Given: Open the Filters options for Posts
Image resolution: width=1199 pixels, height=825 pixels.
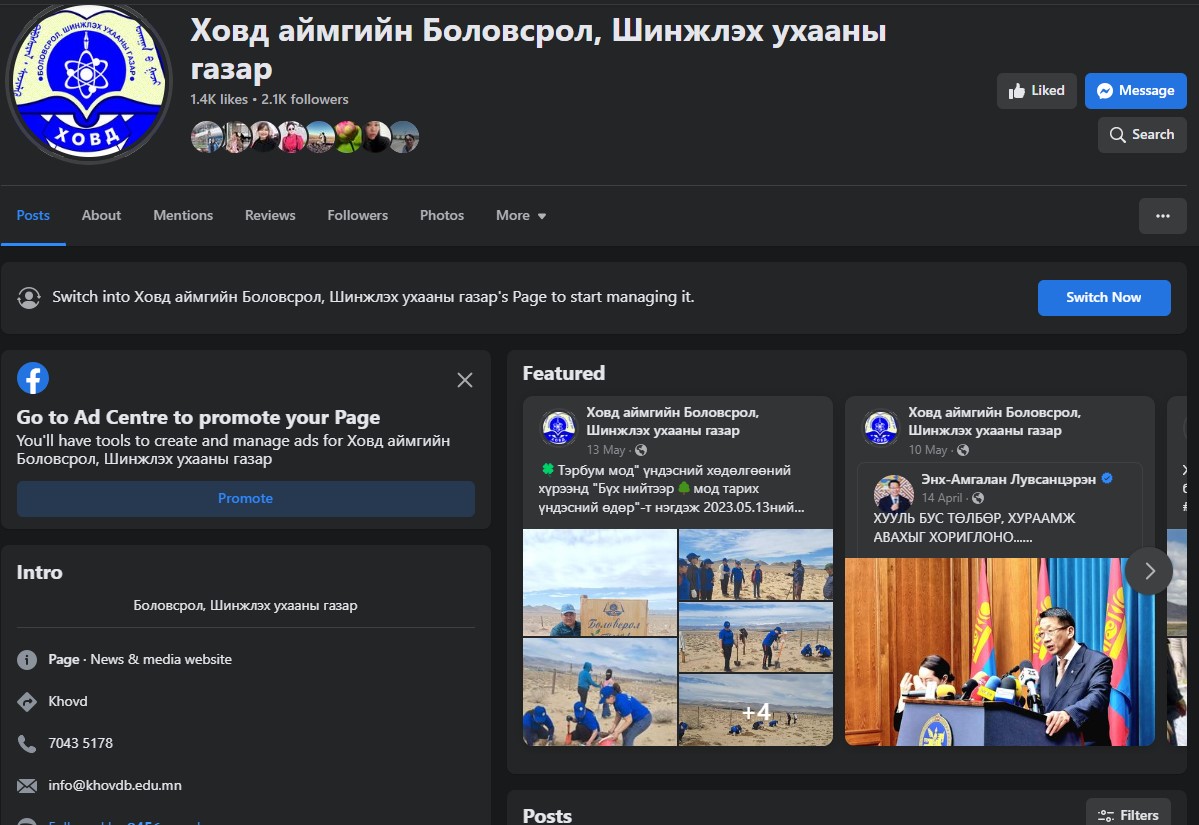Looking at the screenshot, I should [1128, 813].
